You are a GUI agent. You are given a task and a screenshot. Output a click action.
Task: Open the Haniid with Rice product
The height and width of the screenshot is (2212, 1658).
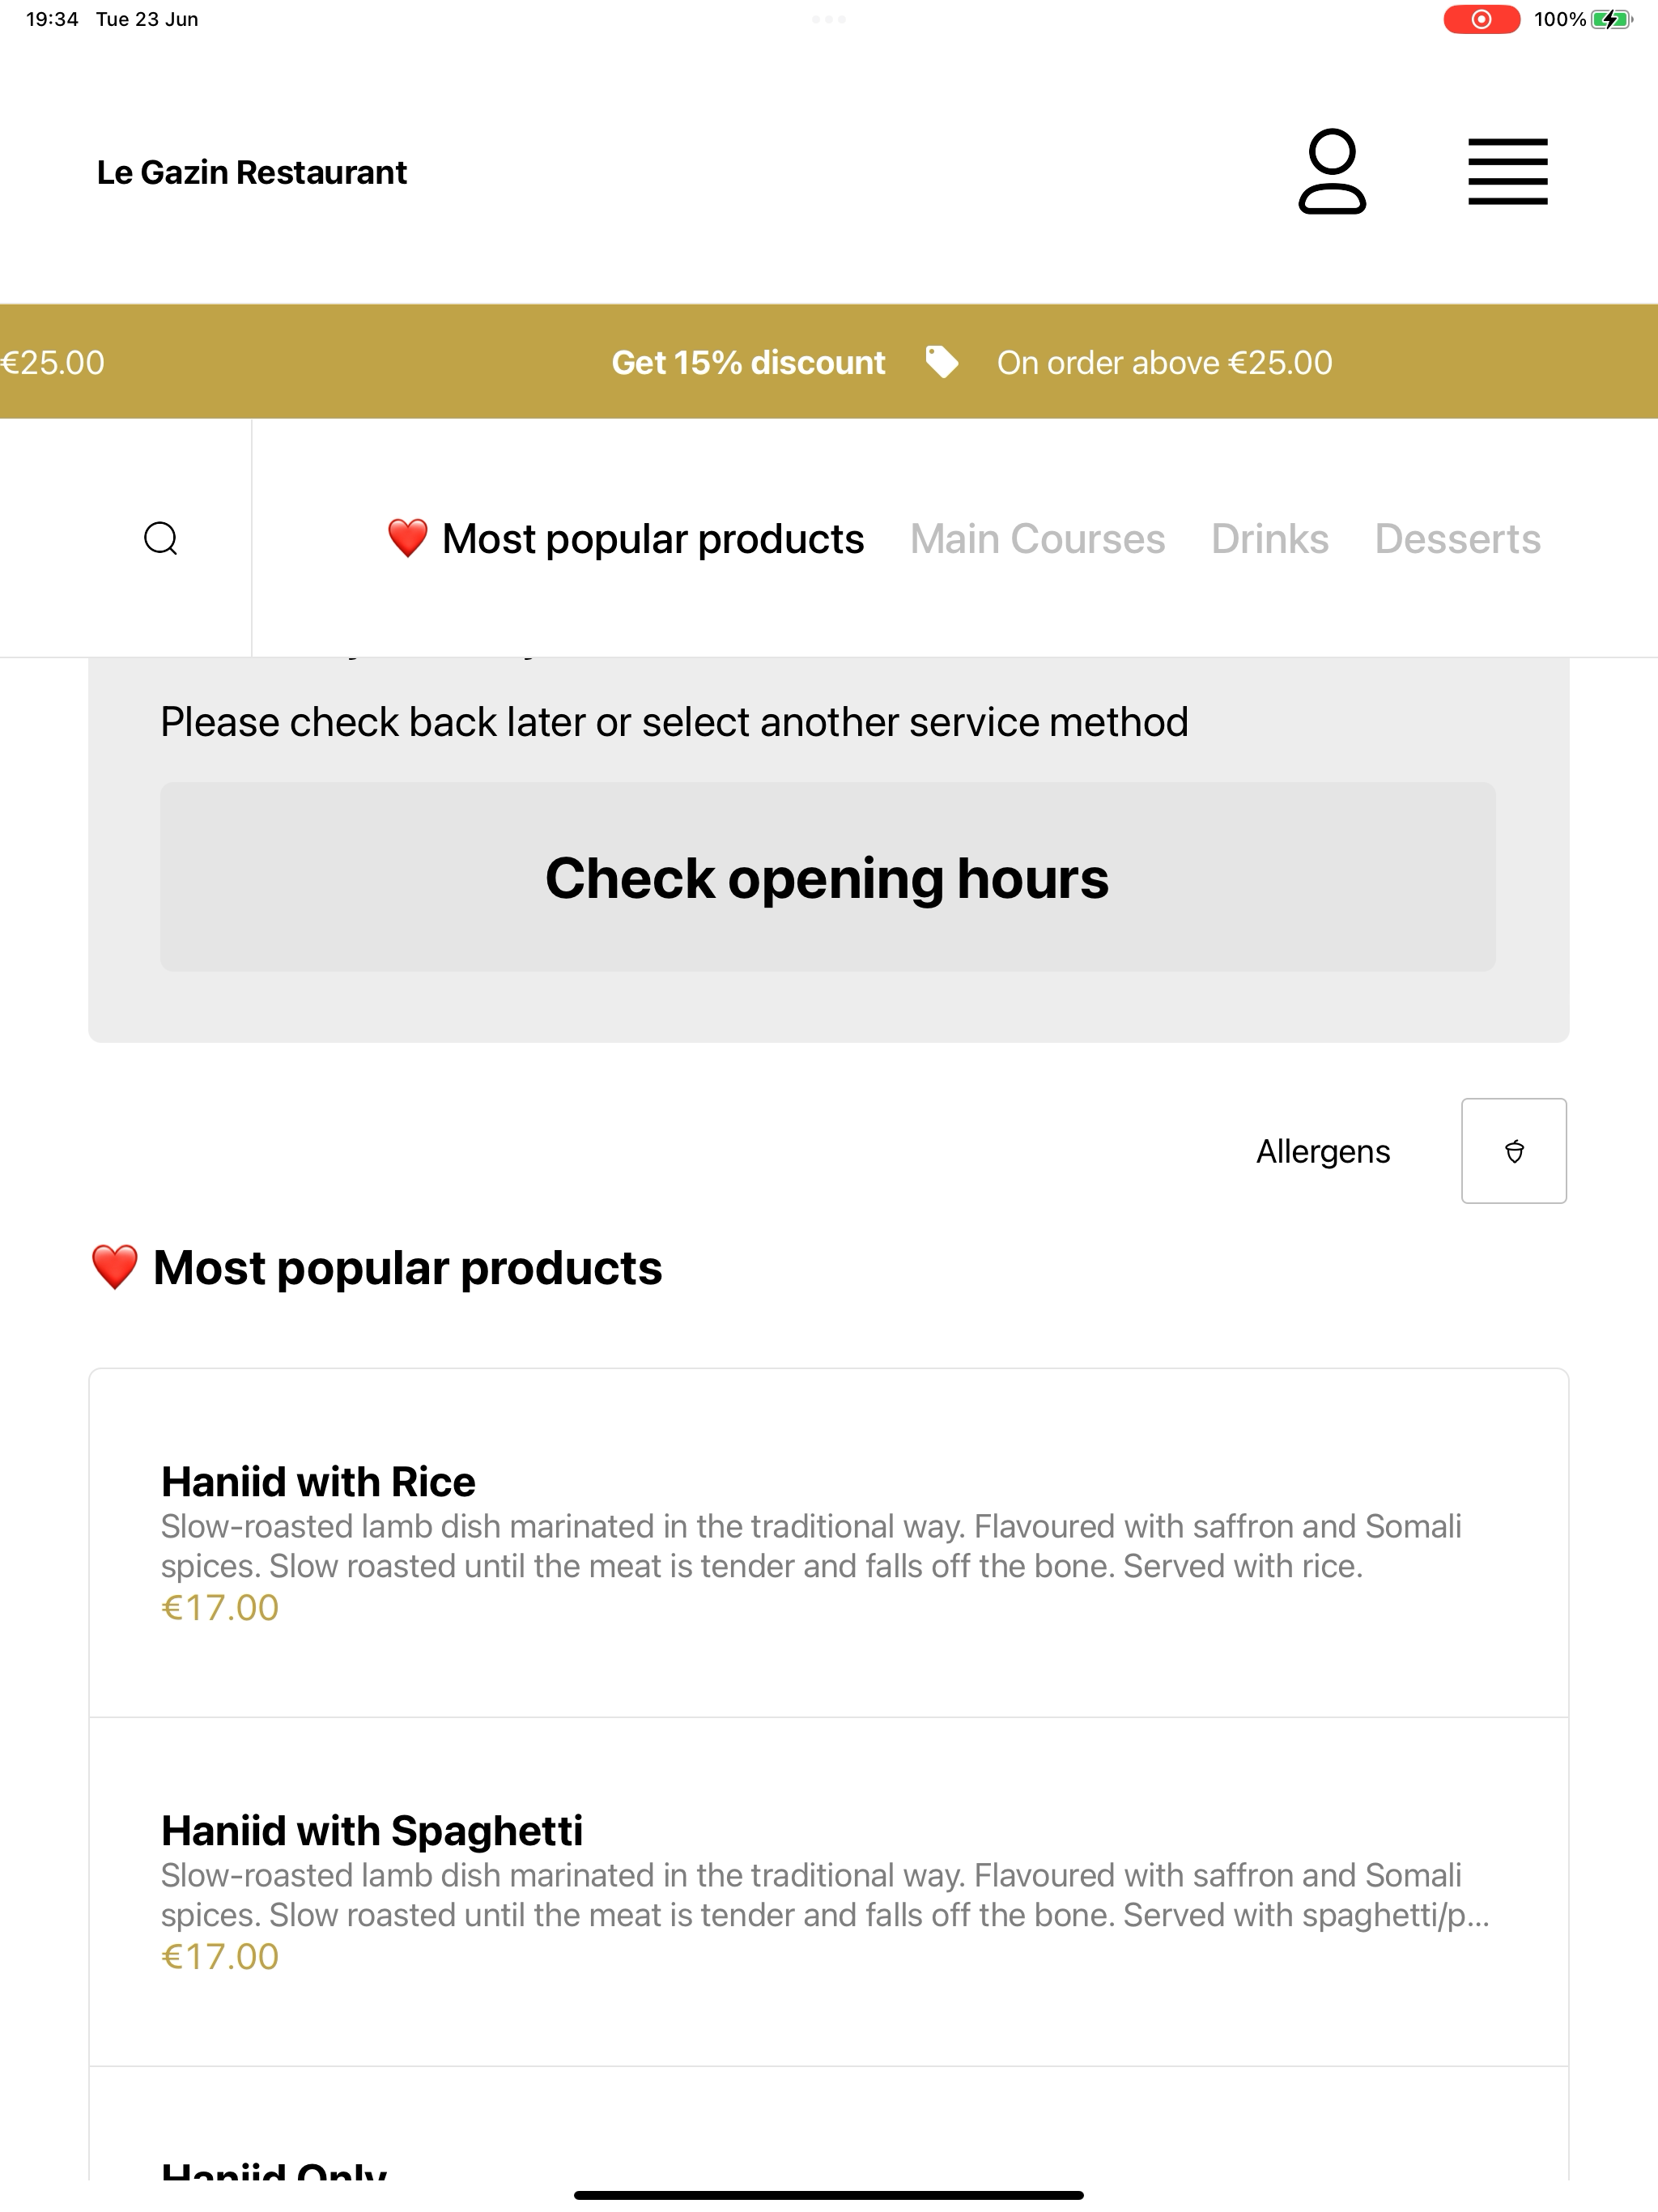click(x=829, y=1542)
